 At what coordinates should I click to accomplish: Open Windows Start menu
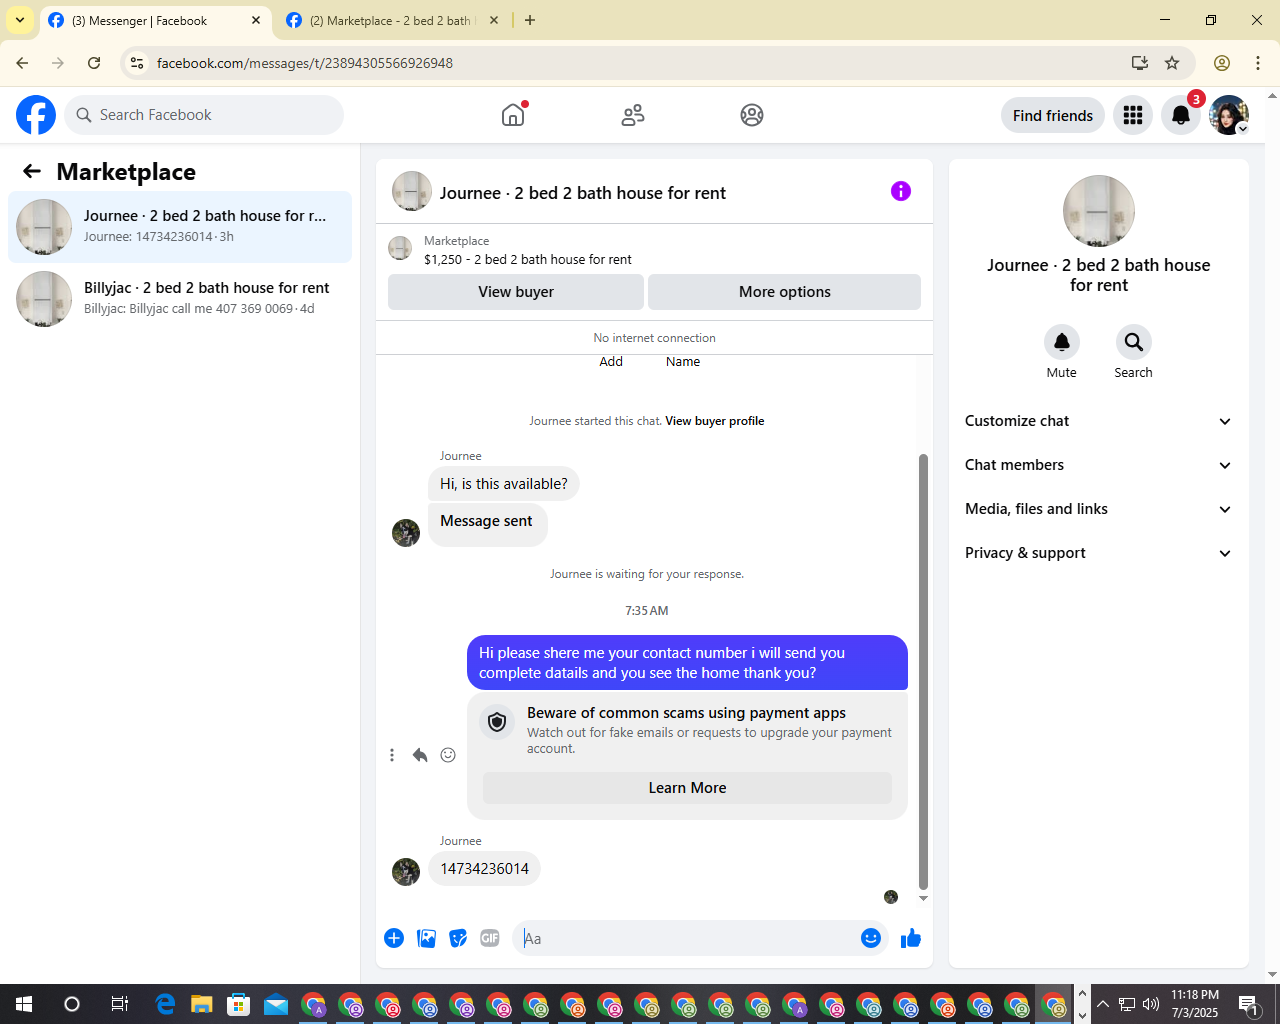click(x=24, y=1004)
